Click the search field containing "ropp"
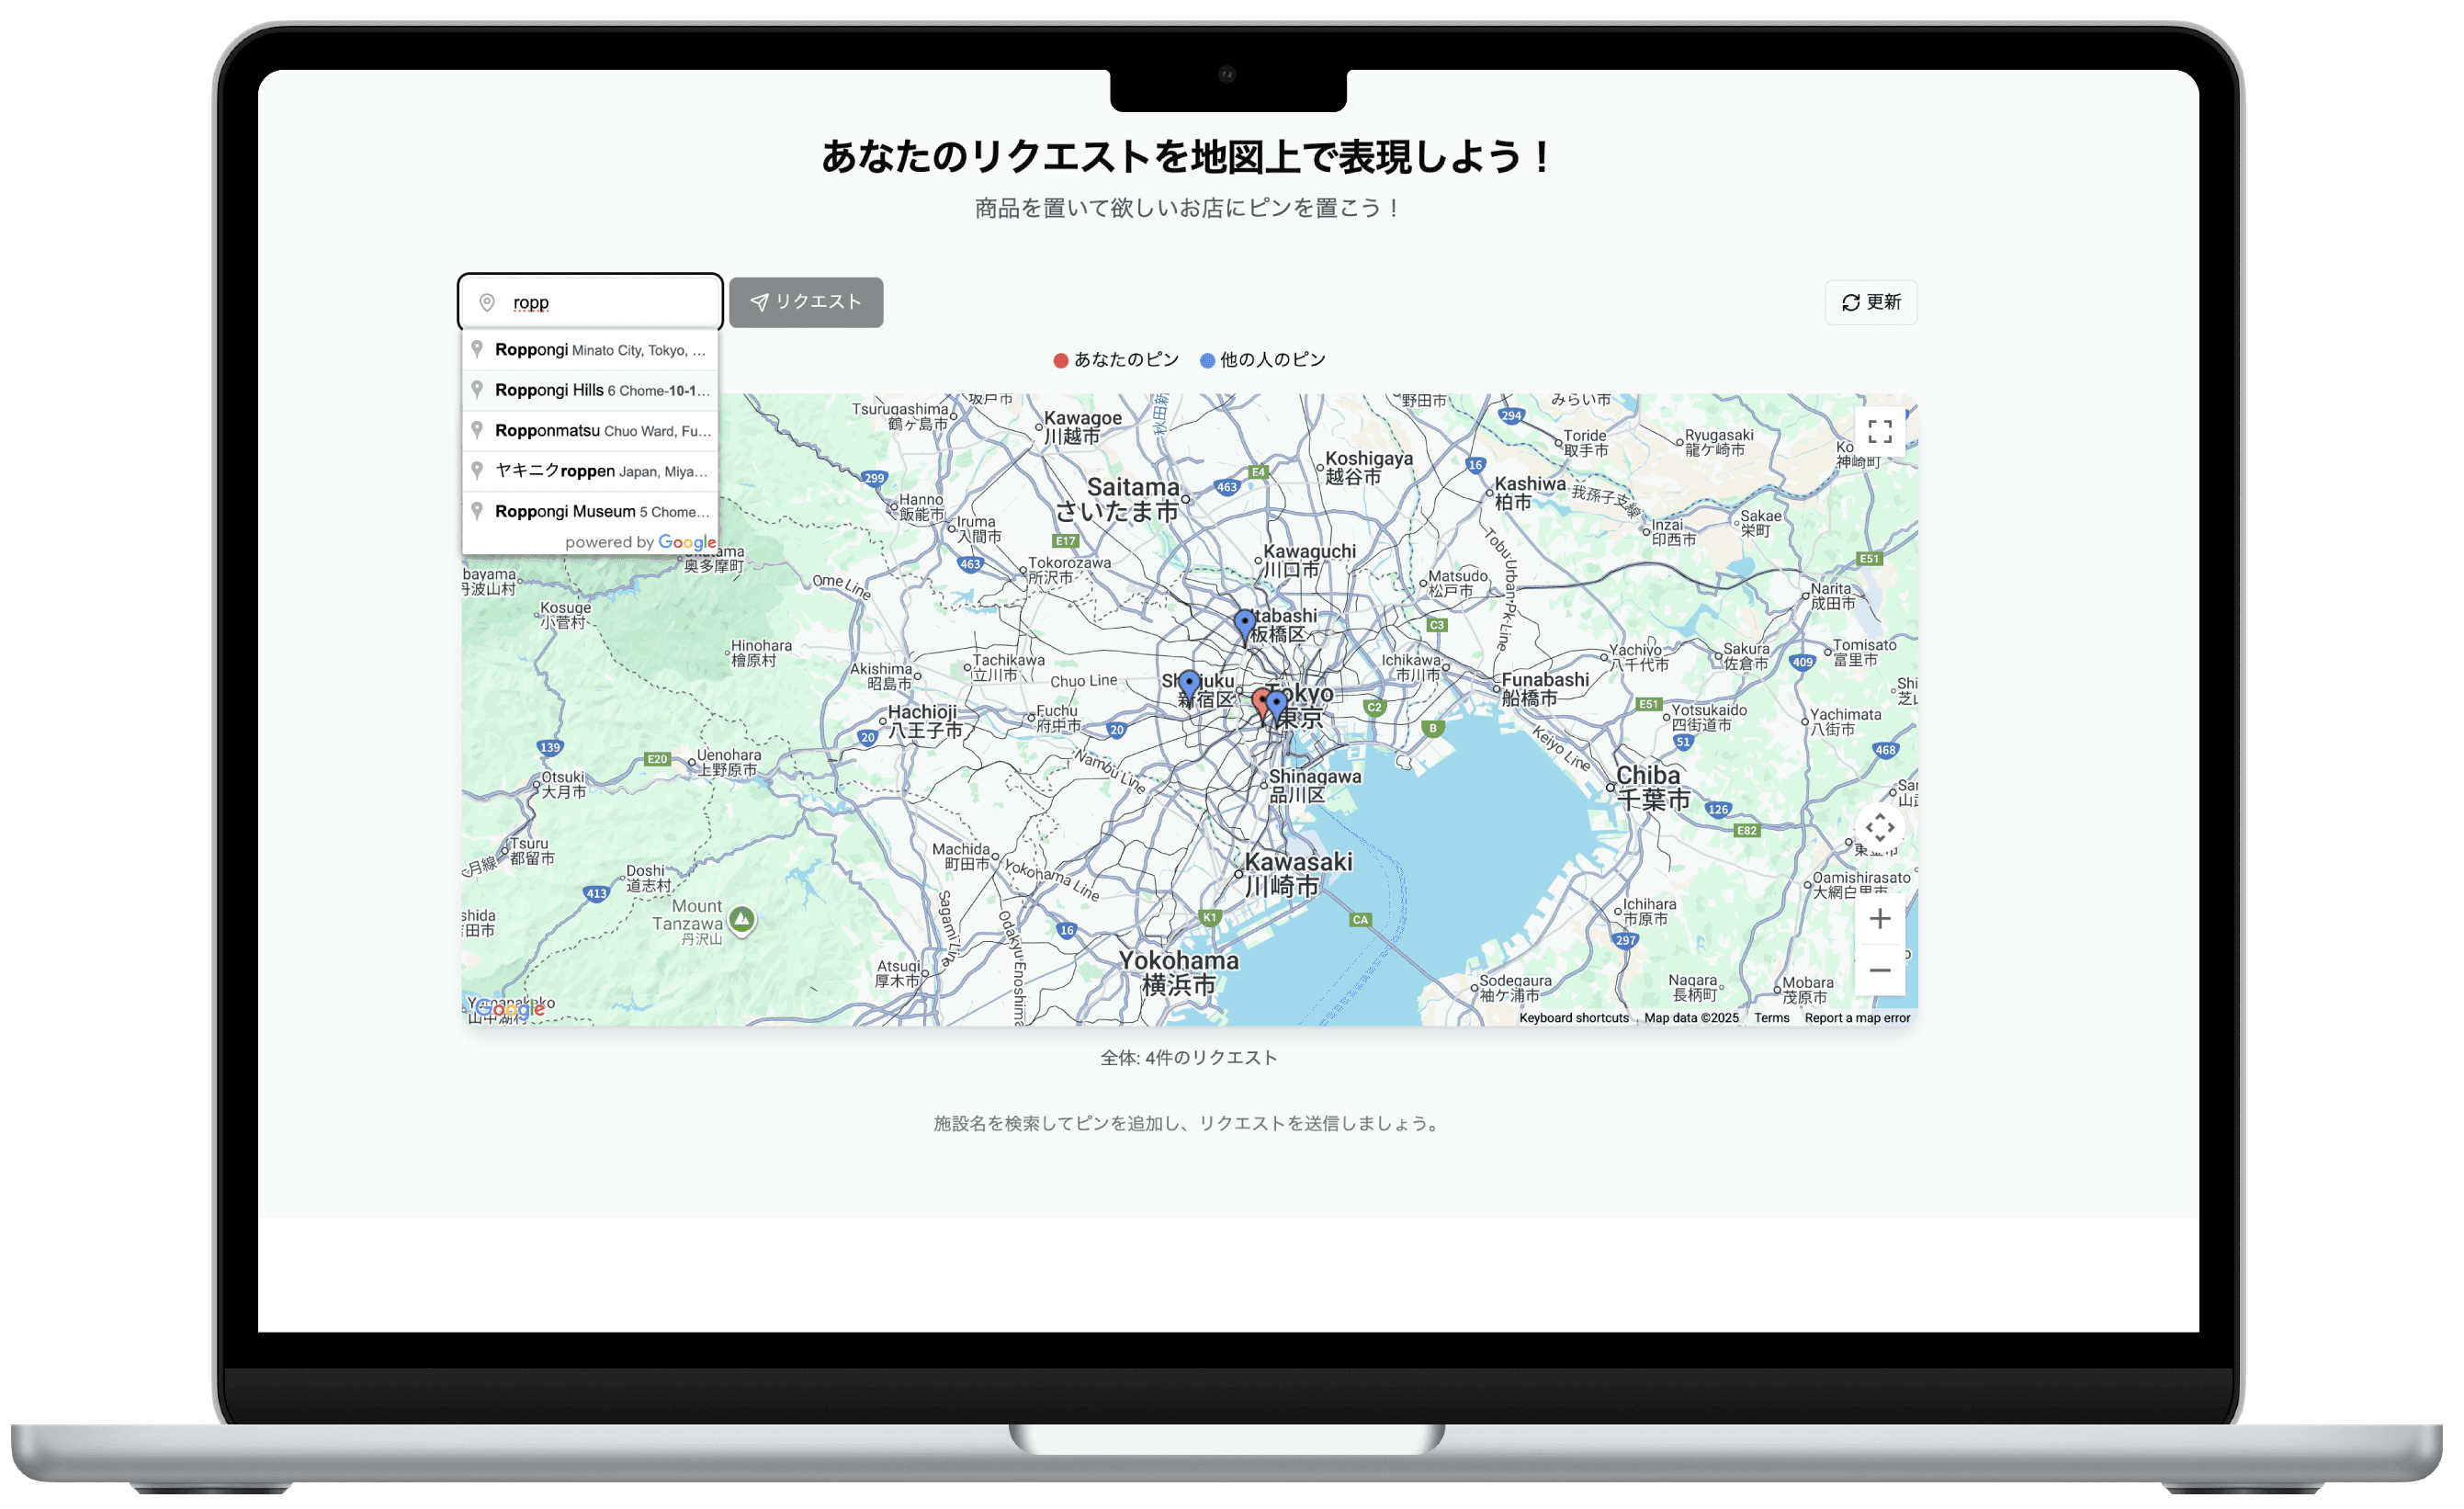 (600, 302)
